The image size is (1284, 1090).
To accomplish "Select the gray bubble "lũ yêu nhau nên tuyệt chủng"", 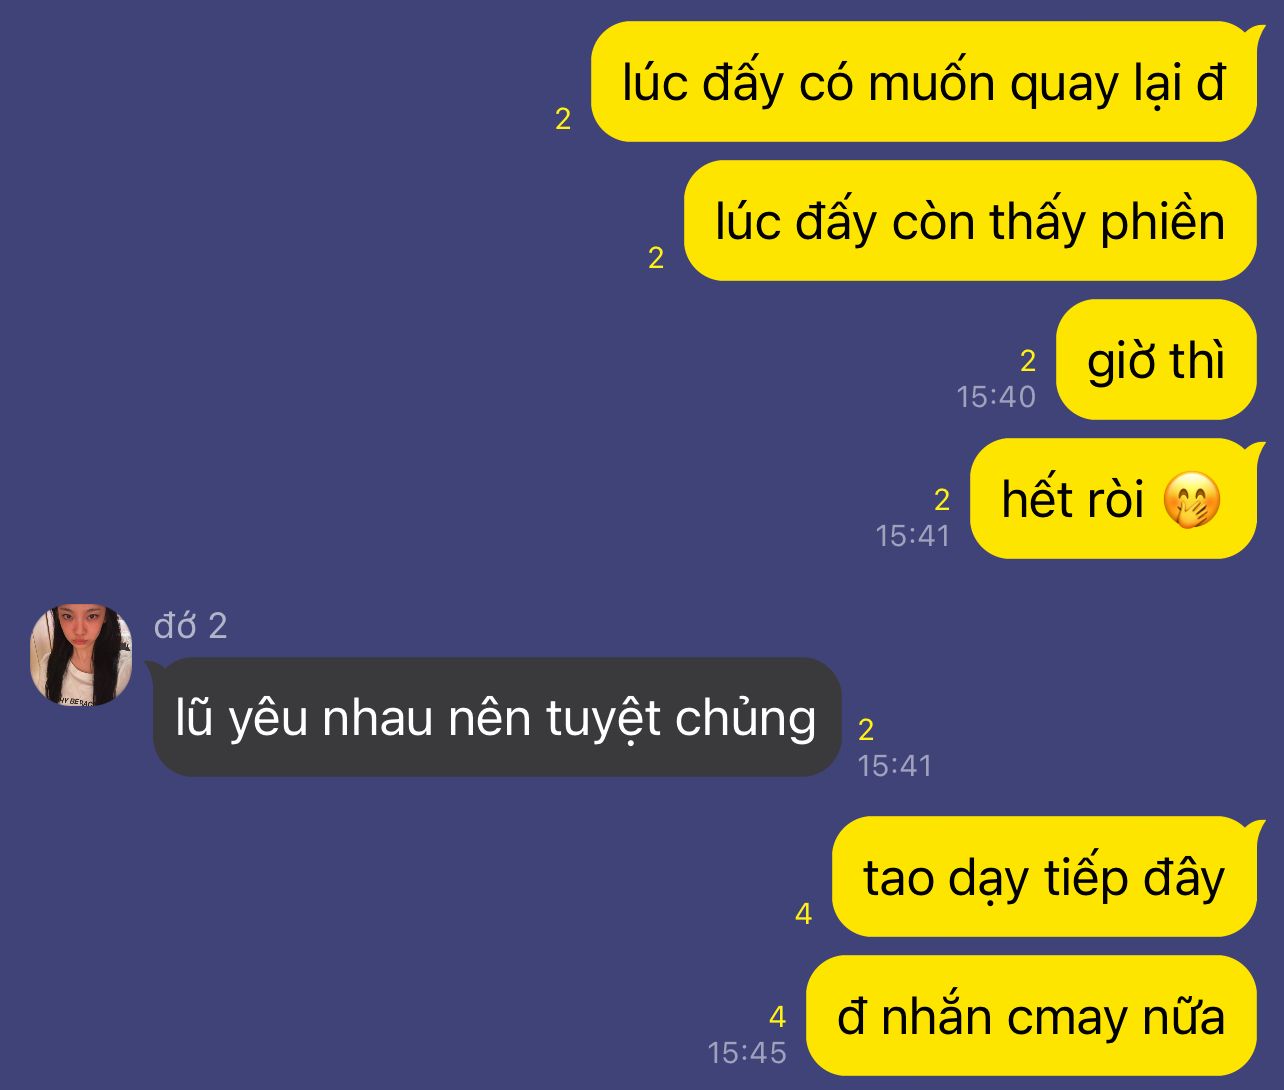I will click(x=497, y=717).
